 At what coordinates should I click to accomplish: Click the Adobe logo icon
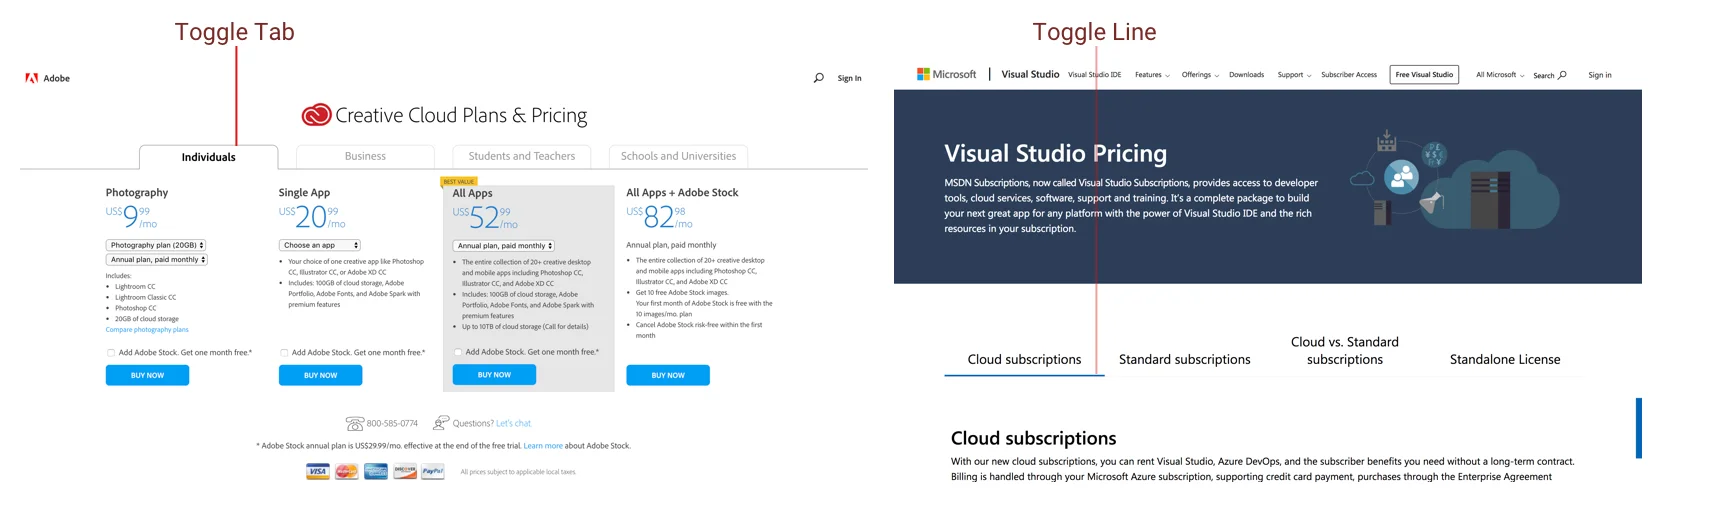pyautogui.click(x=32, y=78)
